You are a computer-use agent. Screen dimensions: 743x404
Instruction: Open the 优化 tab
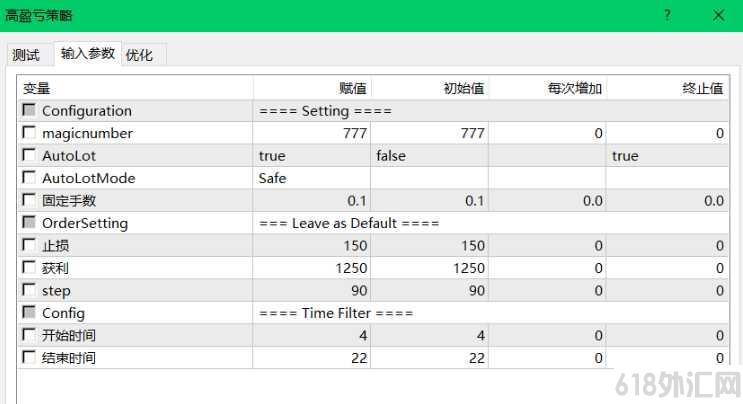point(139,55)
